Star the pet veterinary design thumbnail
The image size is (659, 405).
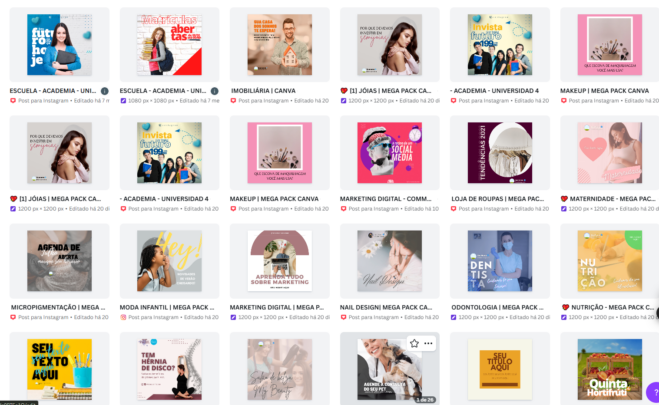coord(414,343)
